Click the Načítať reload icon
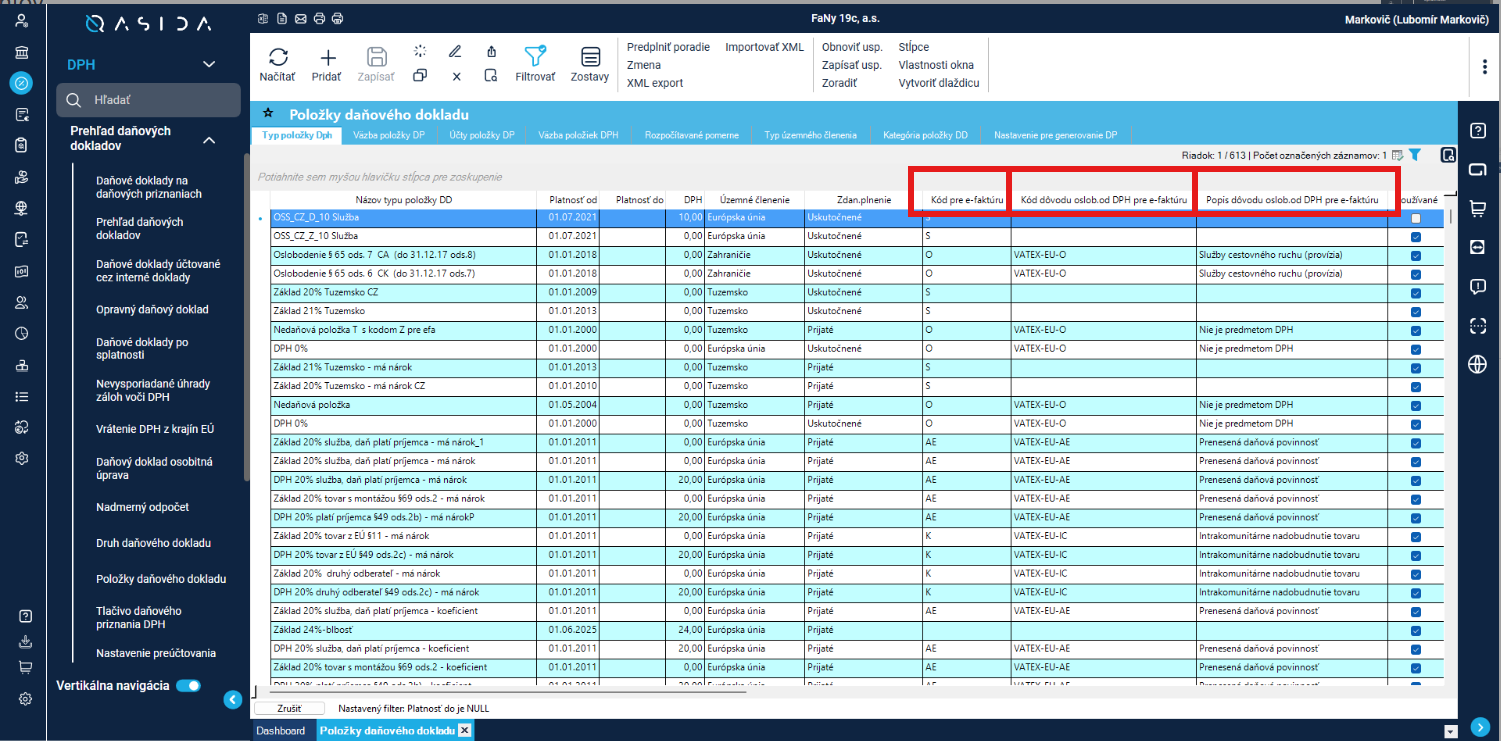The image size is (1501, 741). point(277,57)
